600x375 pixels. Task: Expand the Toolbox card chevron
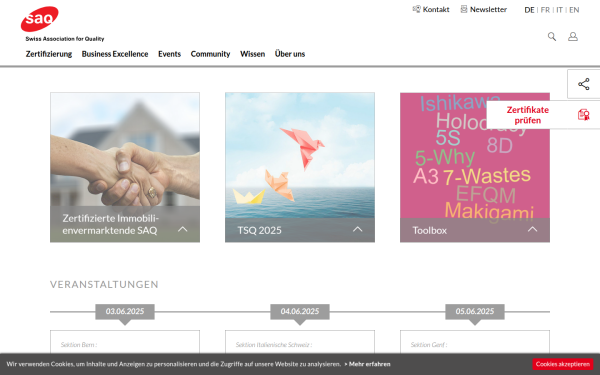pyautogui.click(x=532, y=229)
